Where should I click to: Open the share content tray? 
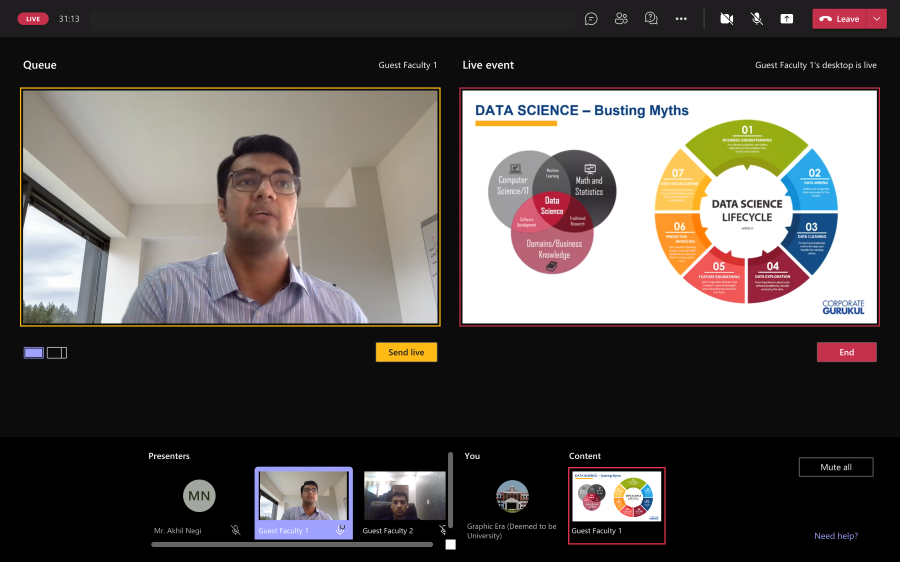[786, 19]
